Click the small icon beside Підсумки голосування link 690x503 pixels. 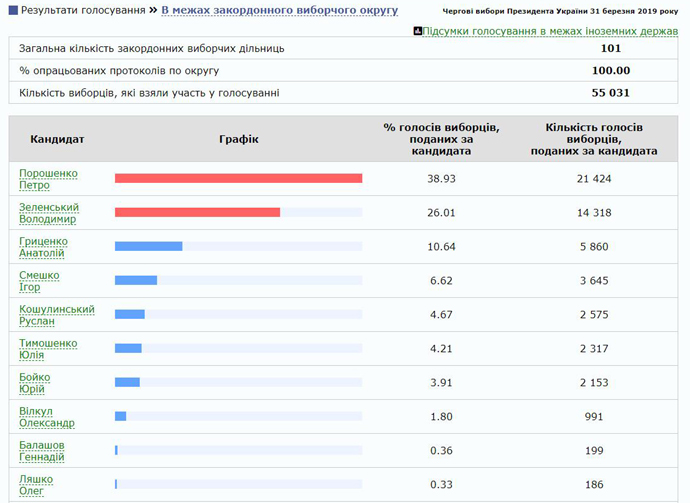(x=418, y=31)
